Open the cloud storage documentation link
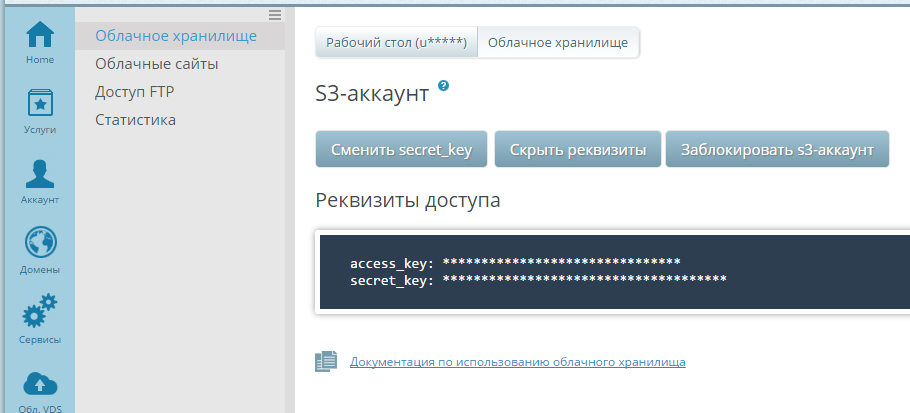The image size is (910, 413). point(517,362)
